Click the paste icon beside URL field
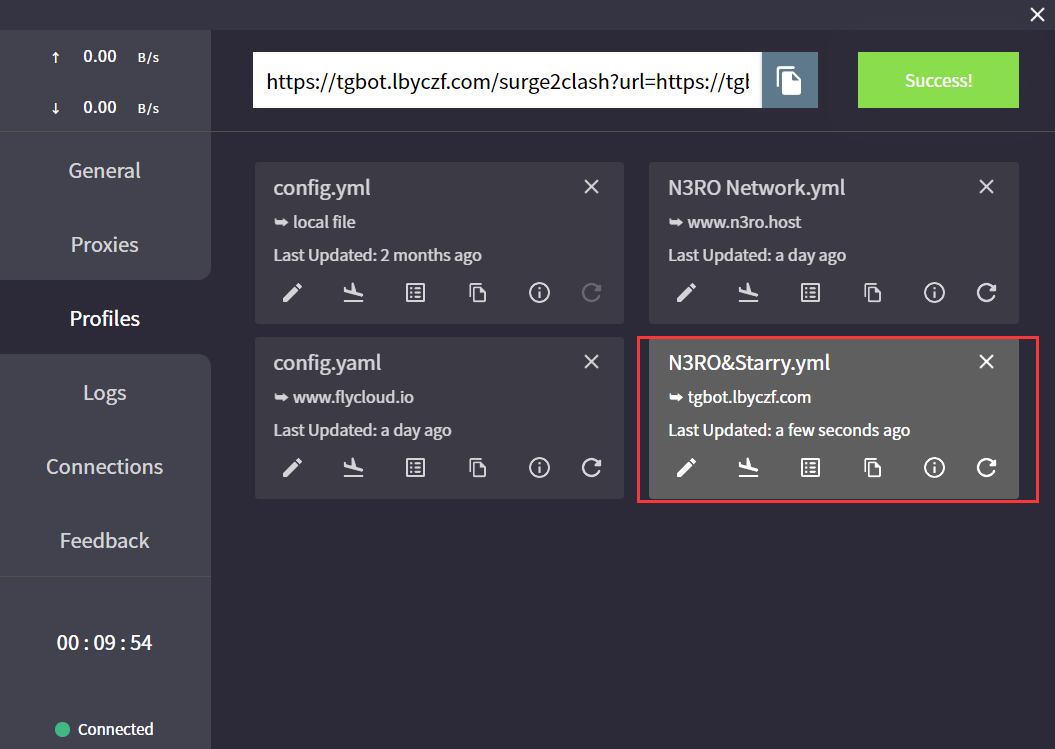 [x=789, y=80]
